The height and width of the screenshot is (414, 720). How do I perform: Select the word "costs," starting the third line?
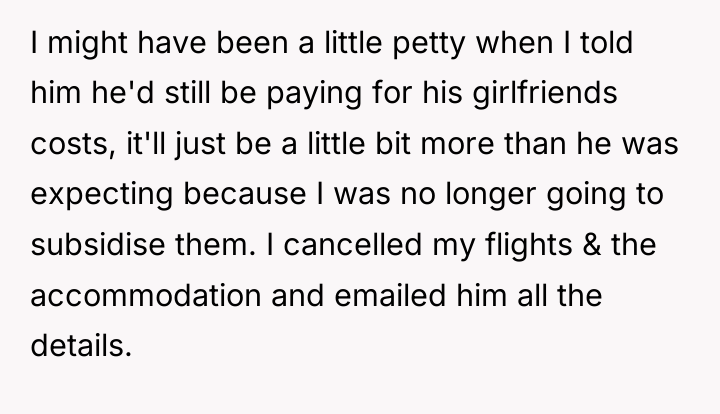coord(73,145)
